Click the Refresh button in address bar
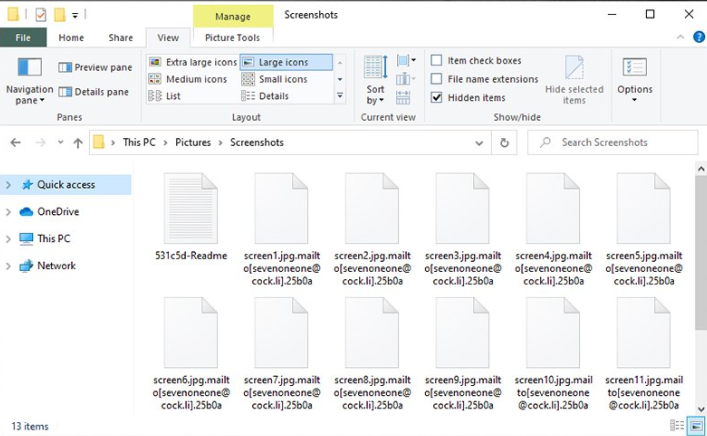 (x=504, y=143)
